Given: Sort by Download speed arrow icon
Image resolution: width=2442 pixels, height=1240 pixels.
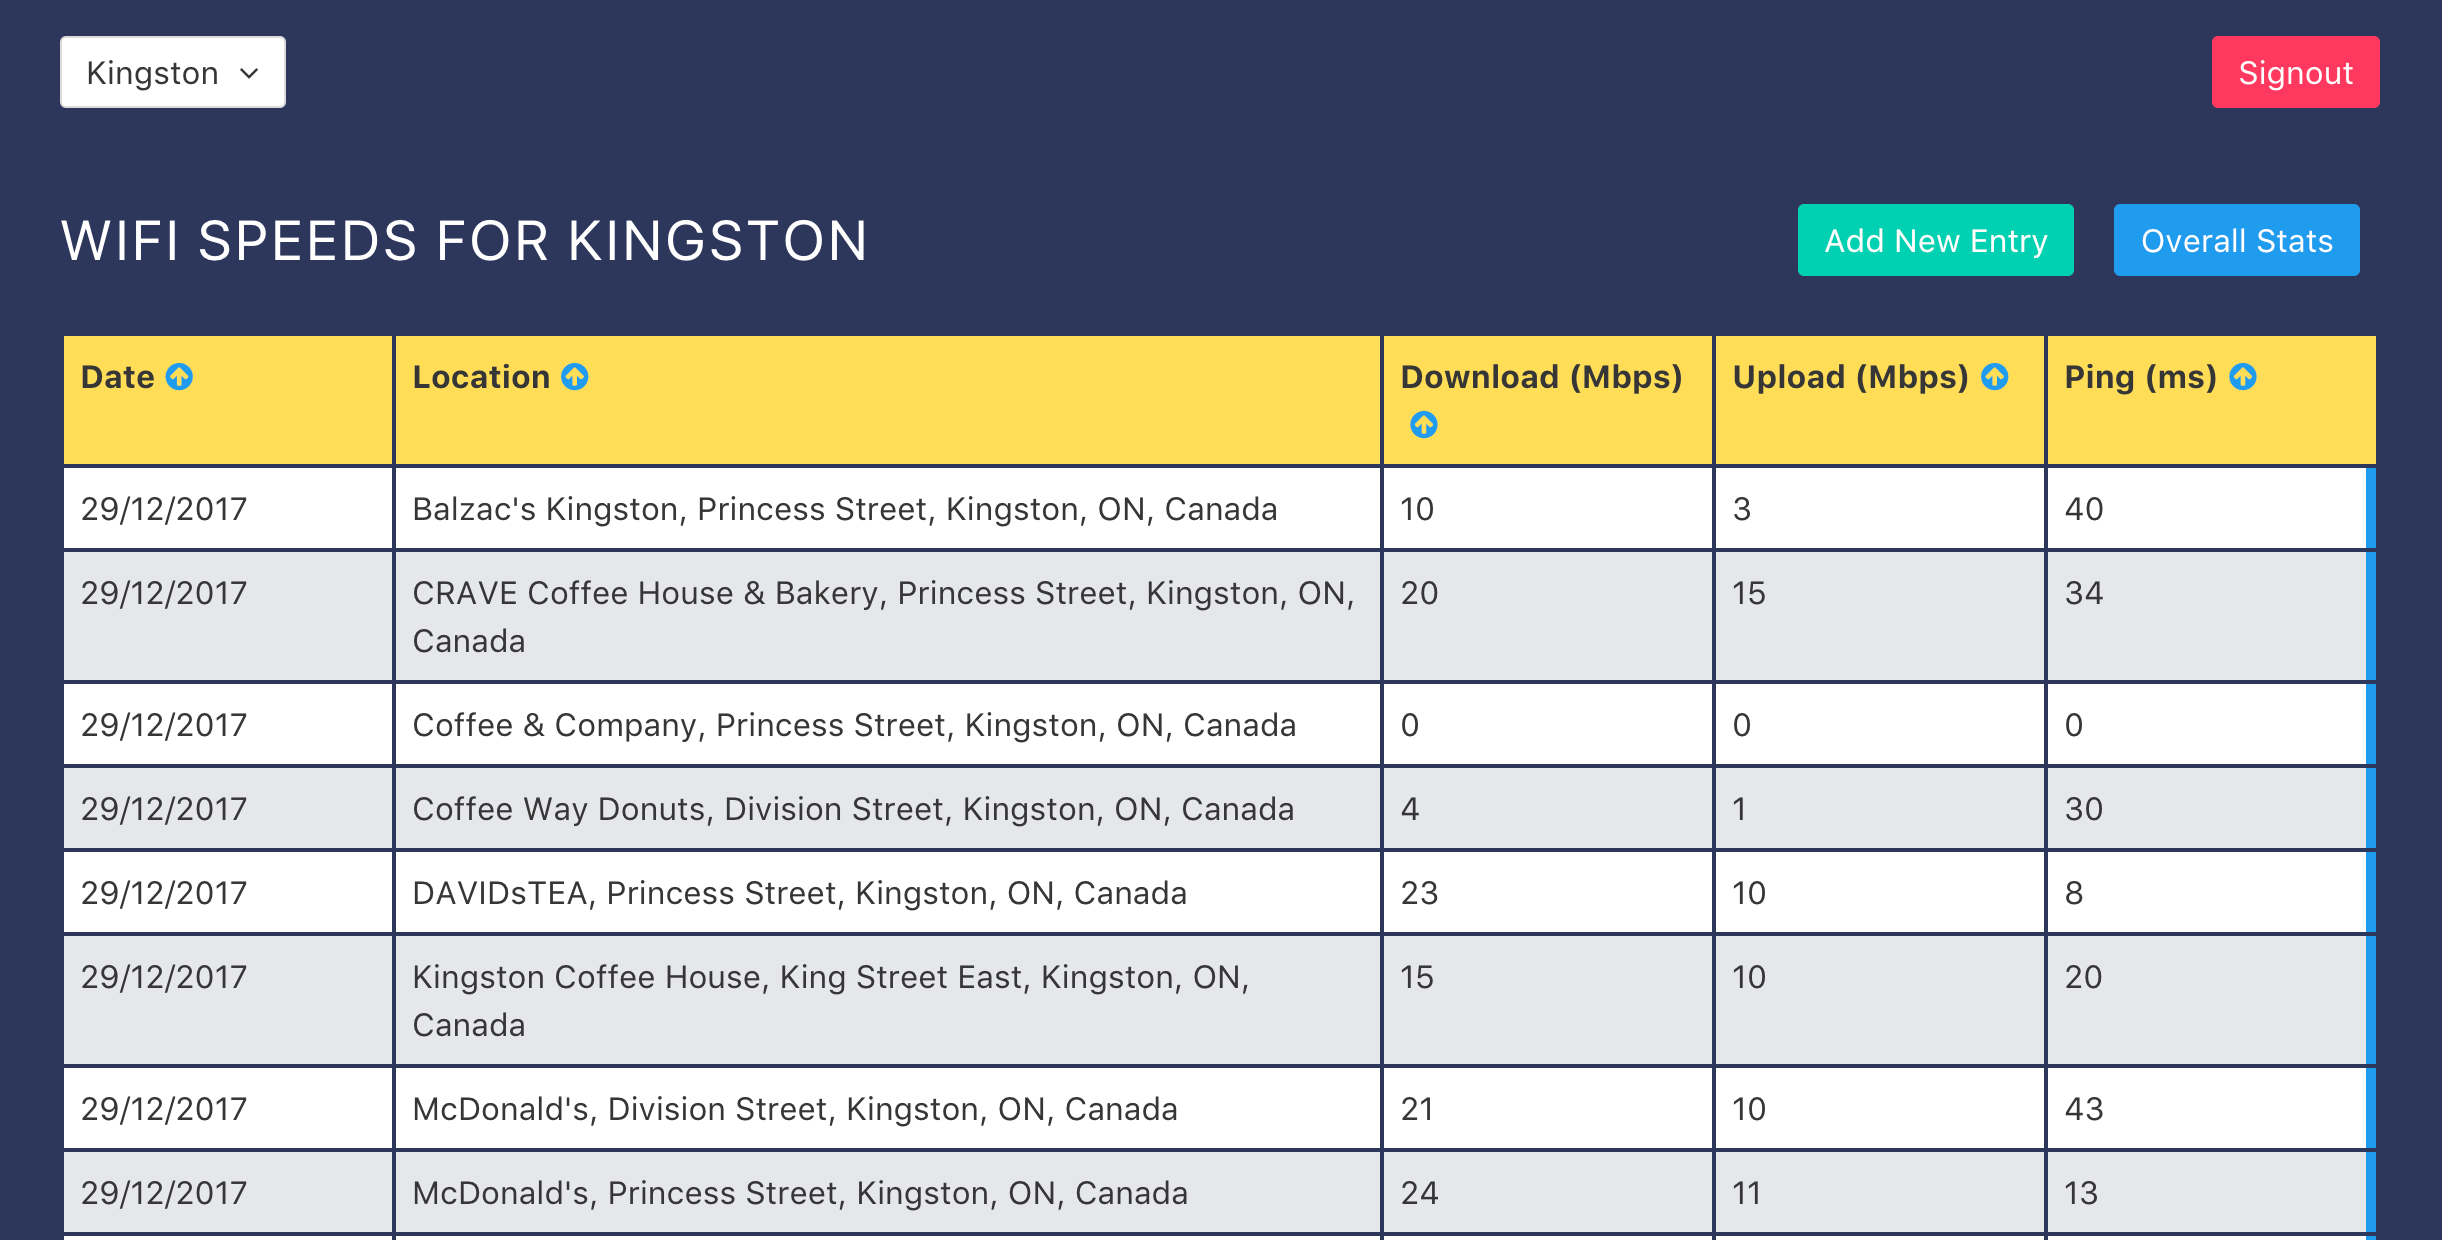Looking at the screenshot, I should pos(1424,425).
